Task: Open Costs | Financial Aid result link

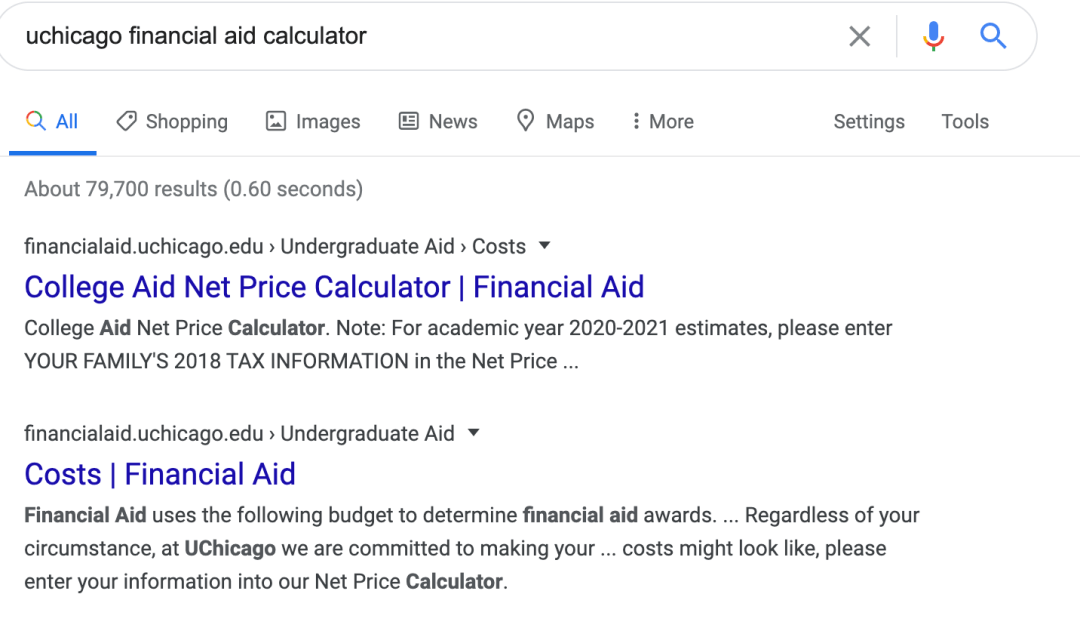Action: (160, 474)
